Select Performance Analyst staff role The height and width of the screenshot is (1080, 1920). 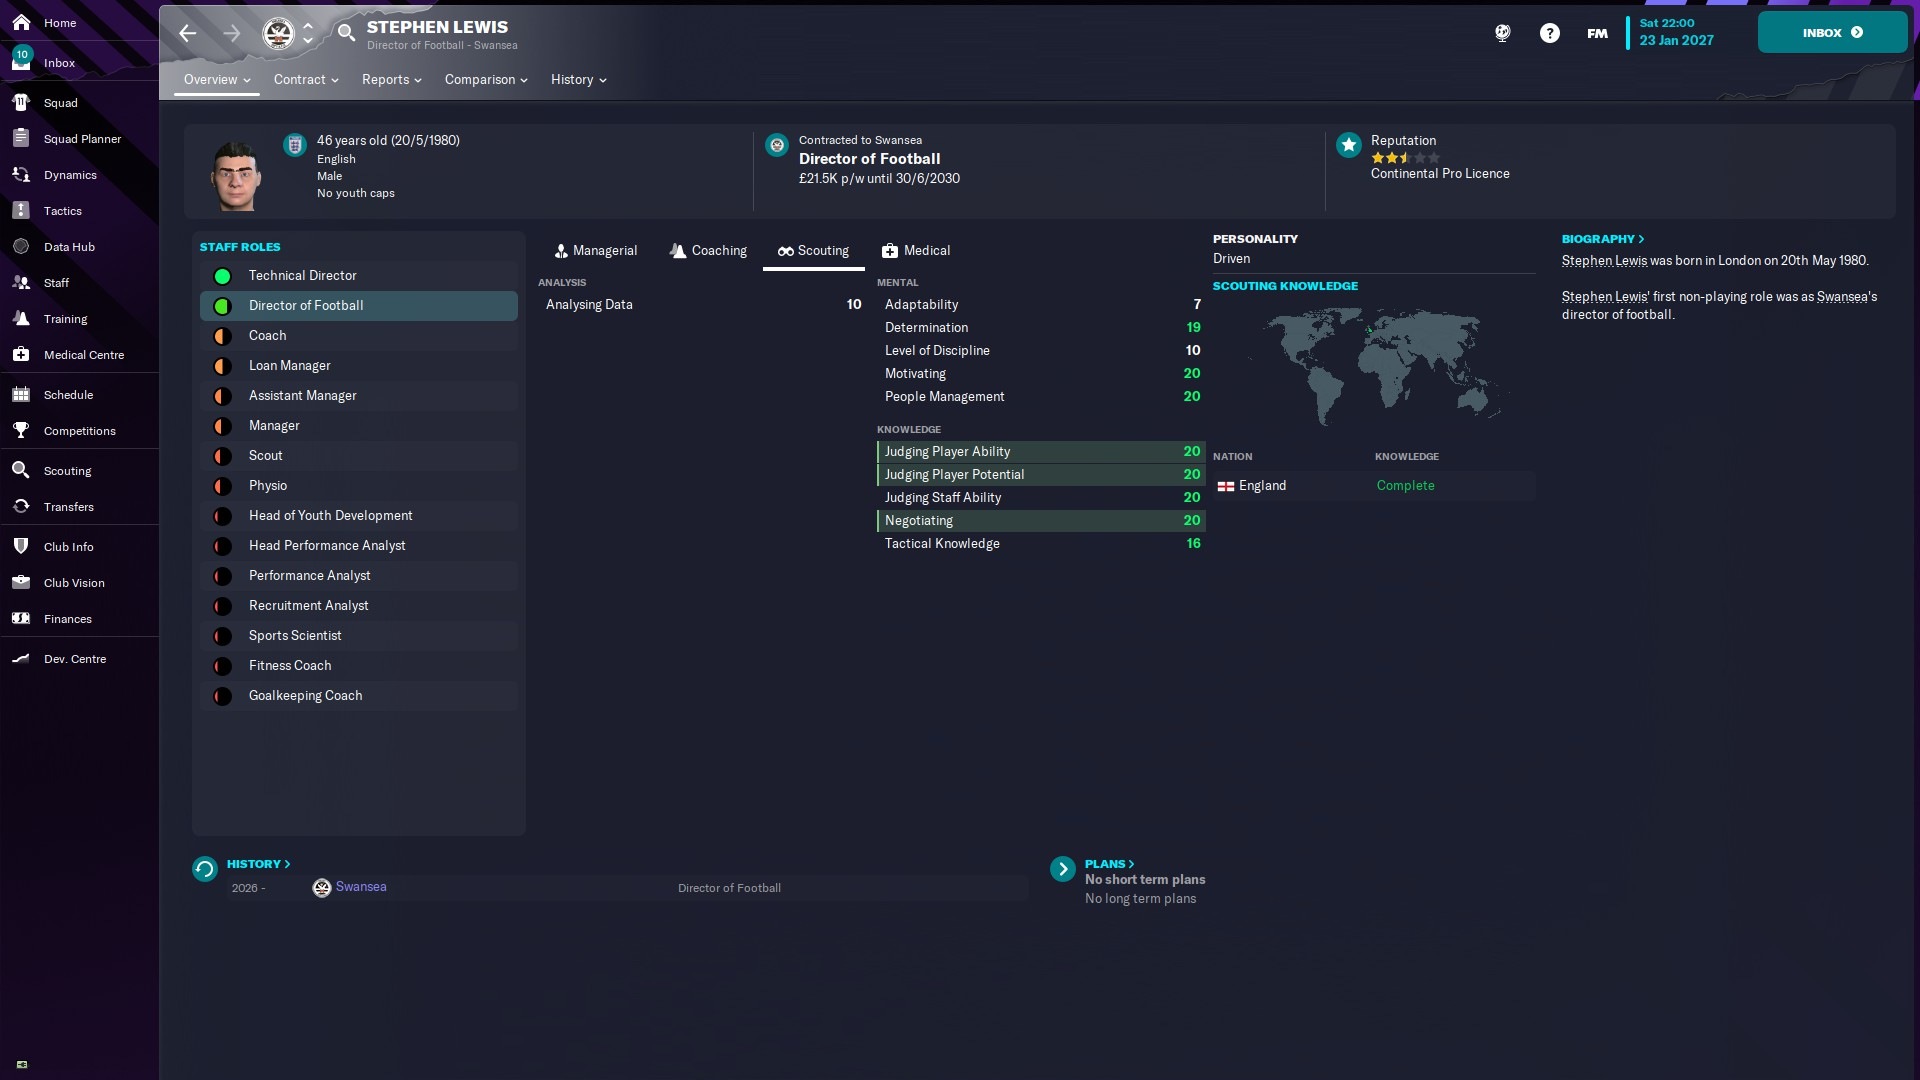359,575
